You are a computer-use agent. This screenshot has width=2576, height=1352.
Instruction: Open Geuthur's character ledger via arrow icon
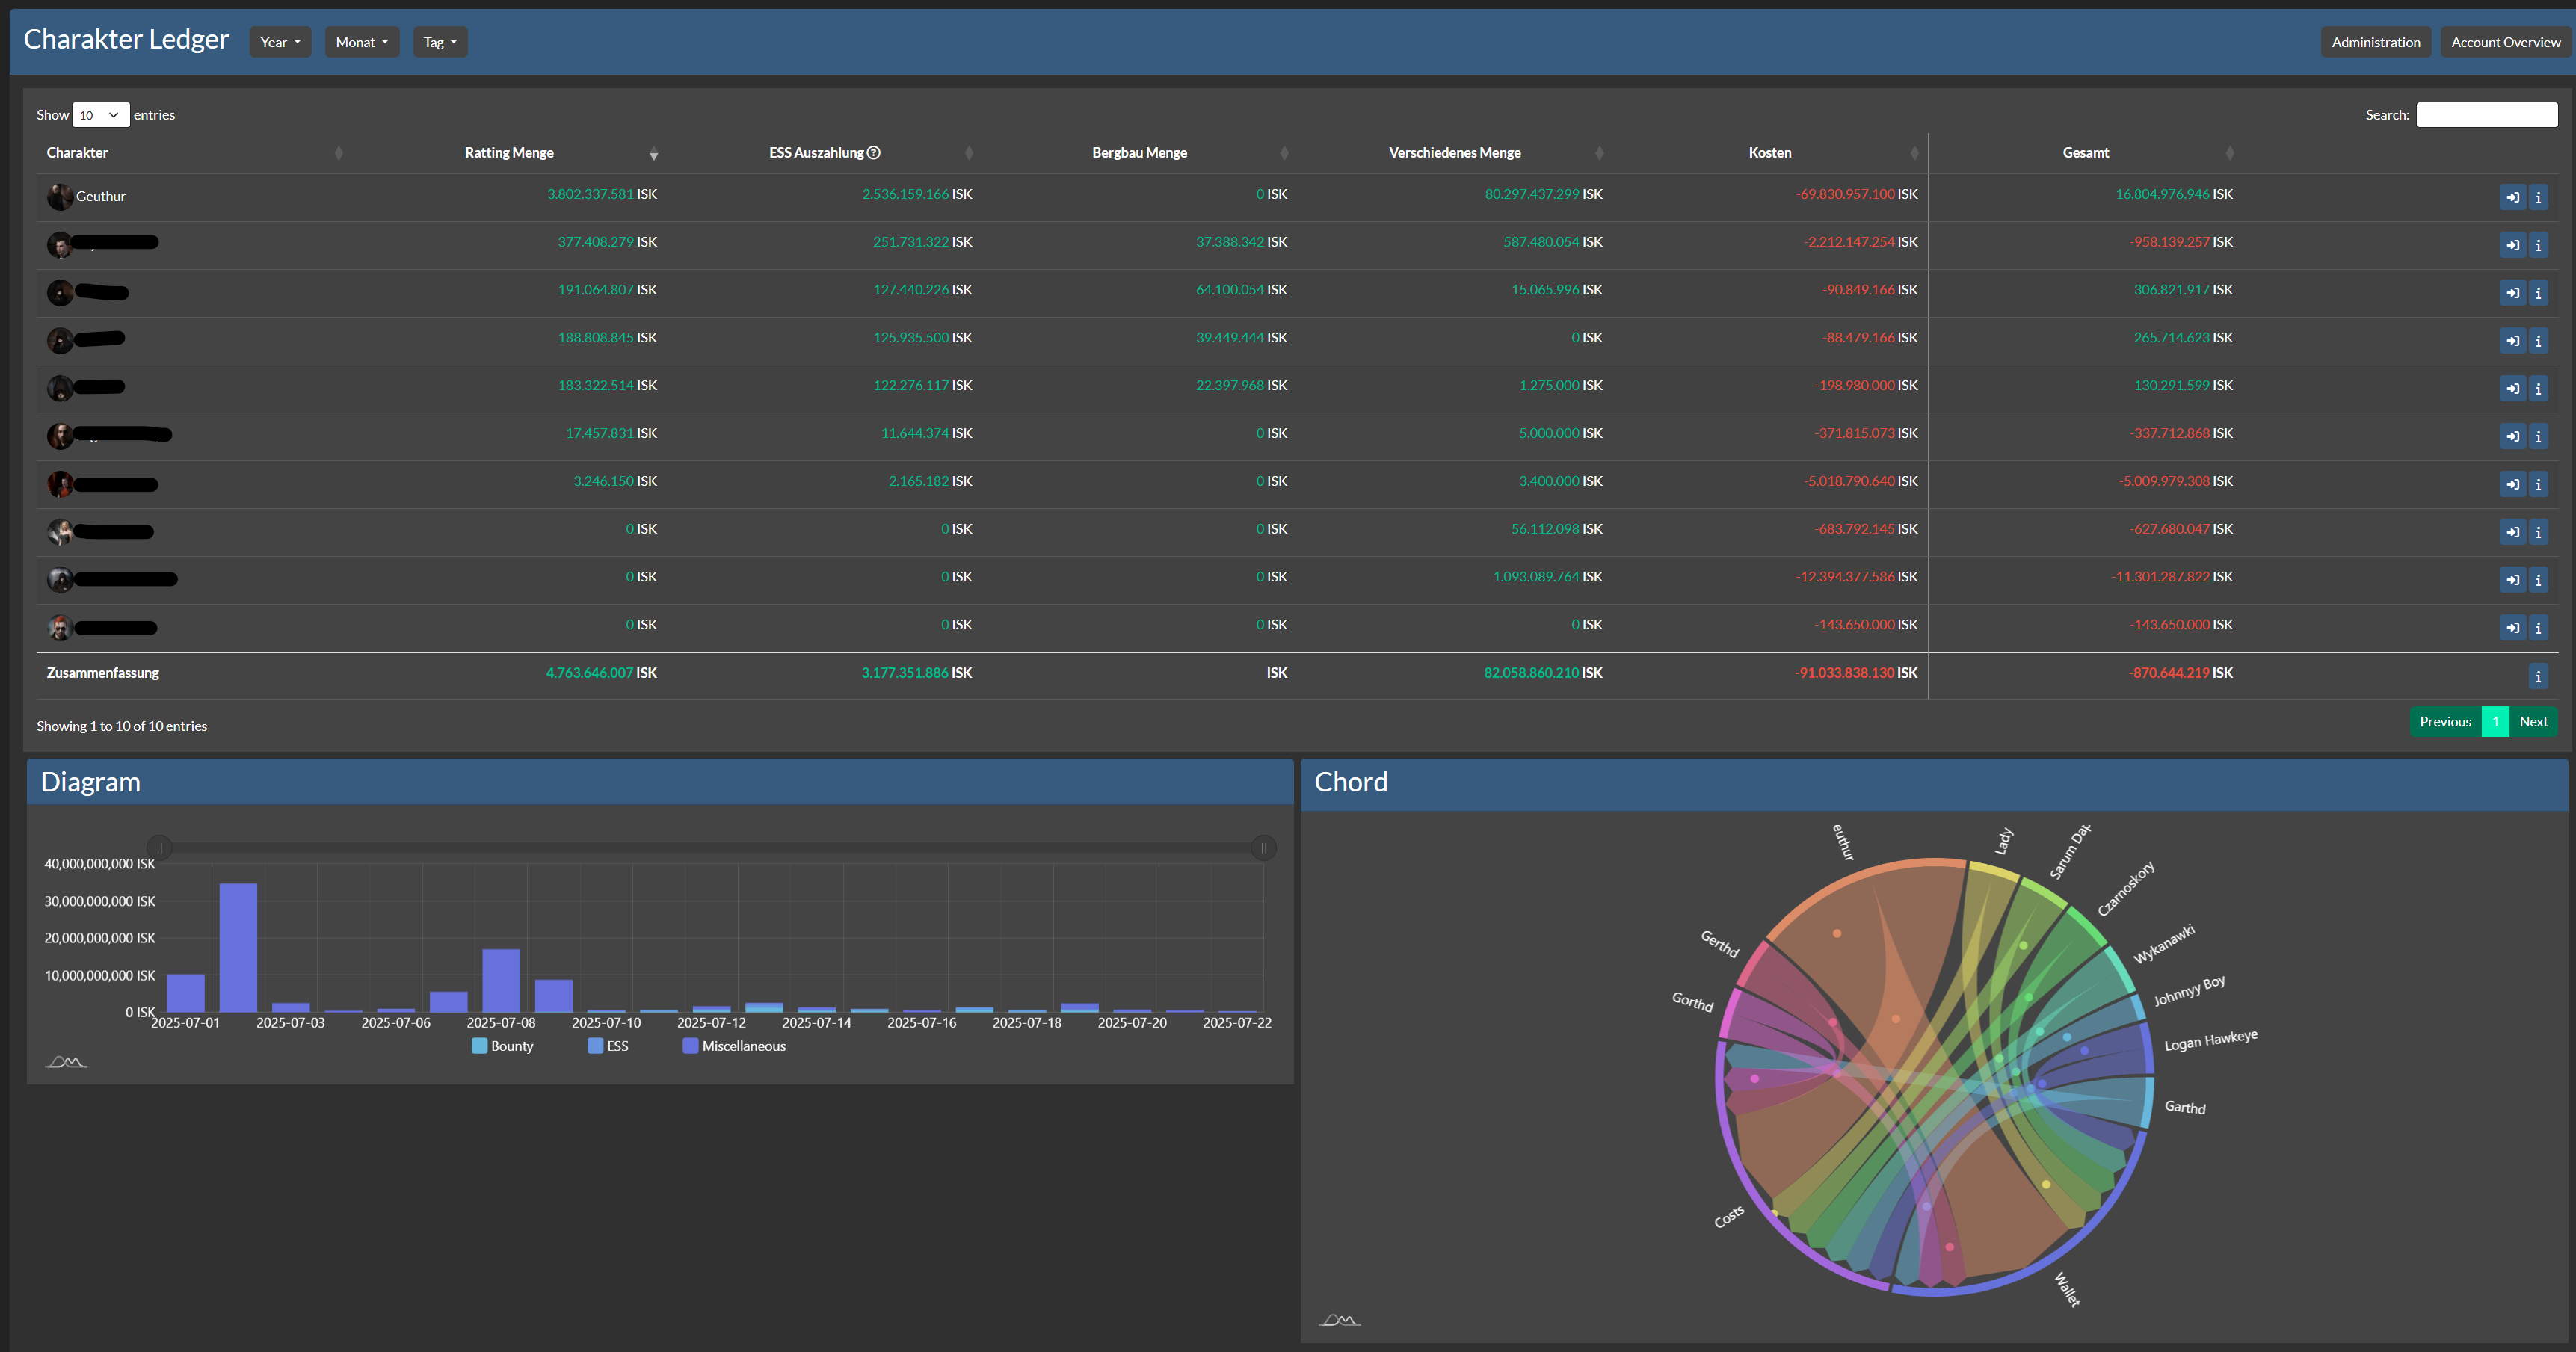click(x=2512, y=197)
